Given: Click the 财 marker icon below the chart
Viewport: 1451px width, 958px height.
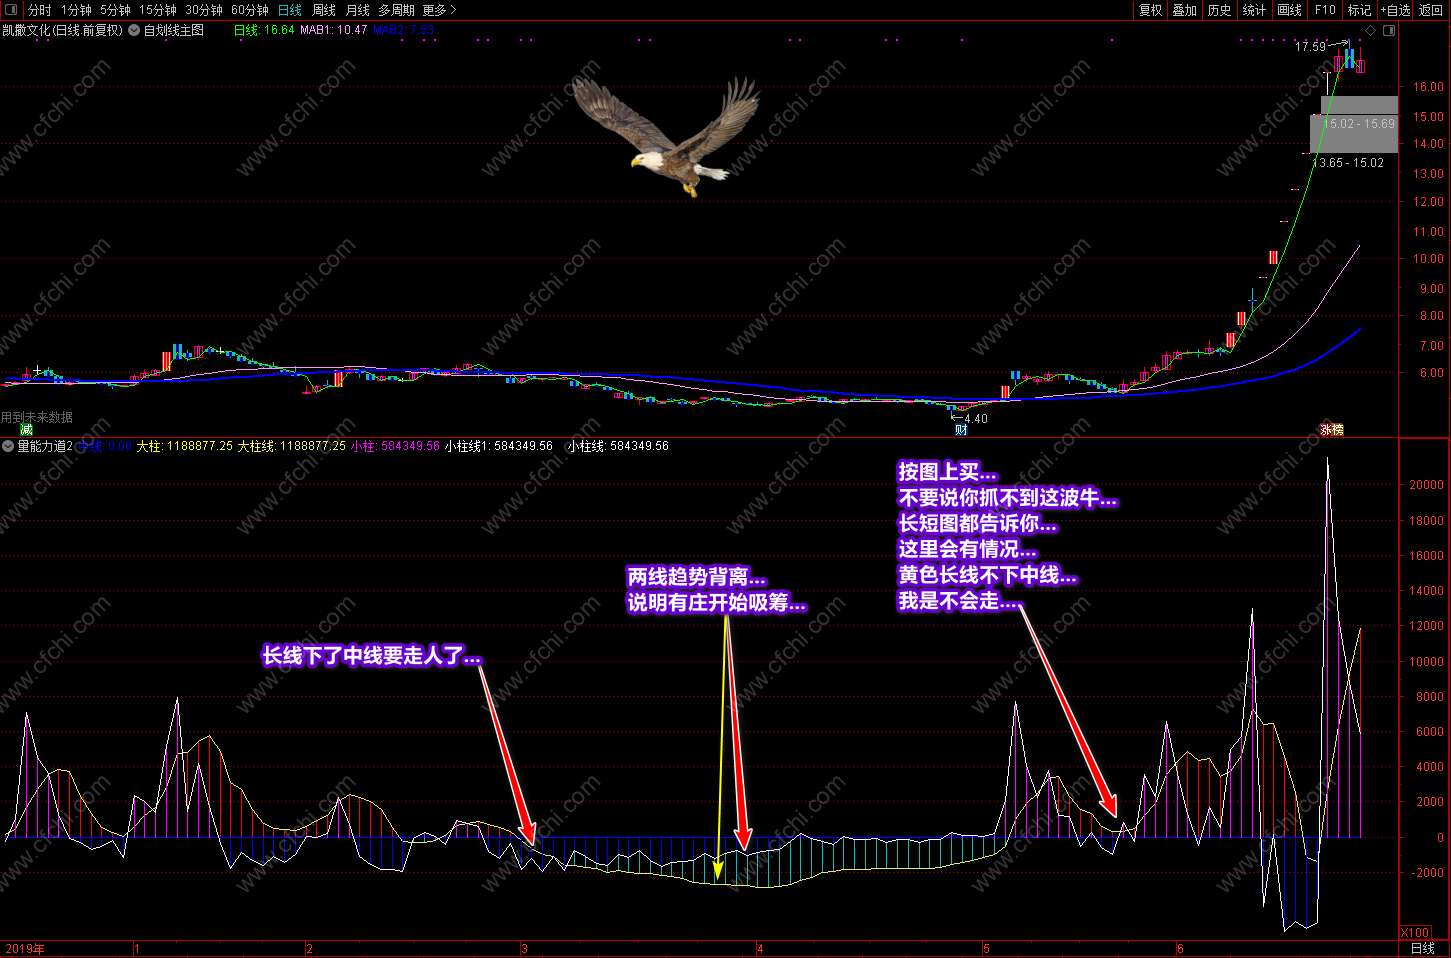Looking at the screenshot, I should click(x=961, y=430).
